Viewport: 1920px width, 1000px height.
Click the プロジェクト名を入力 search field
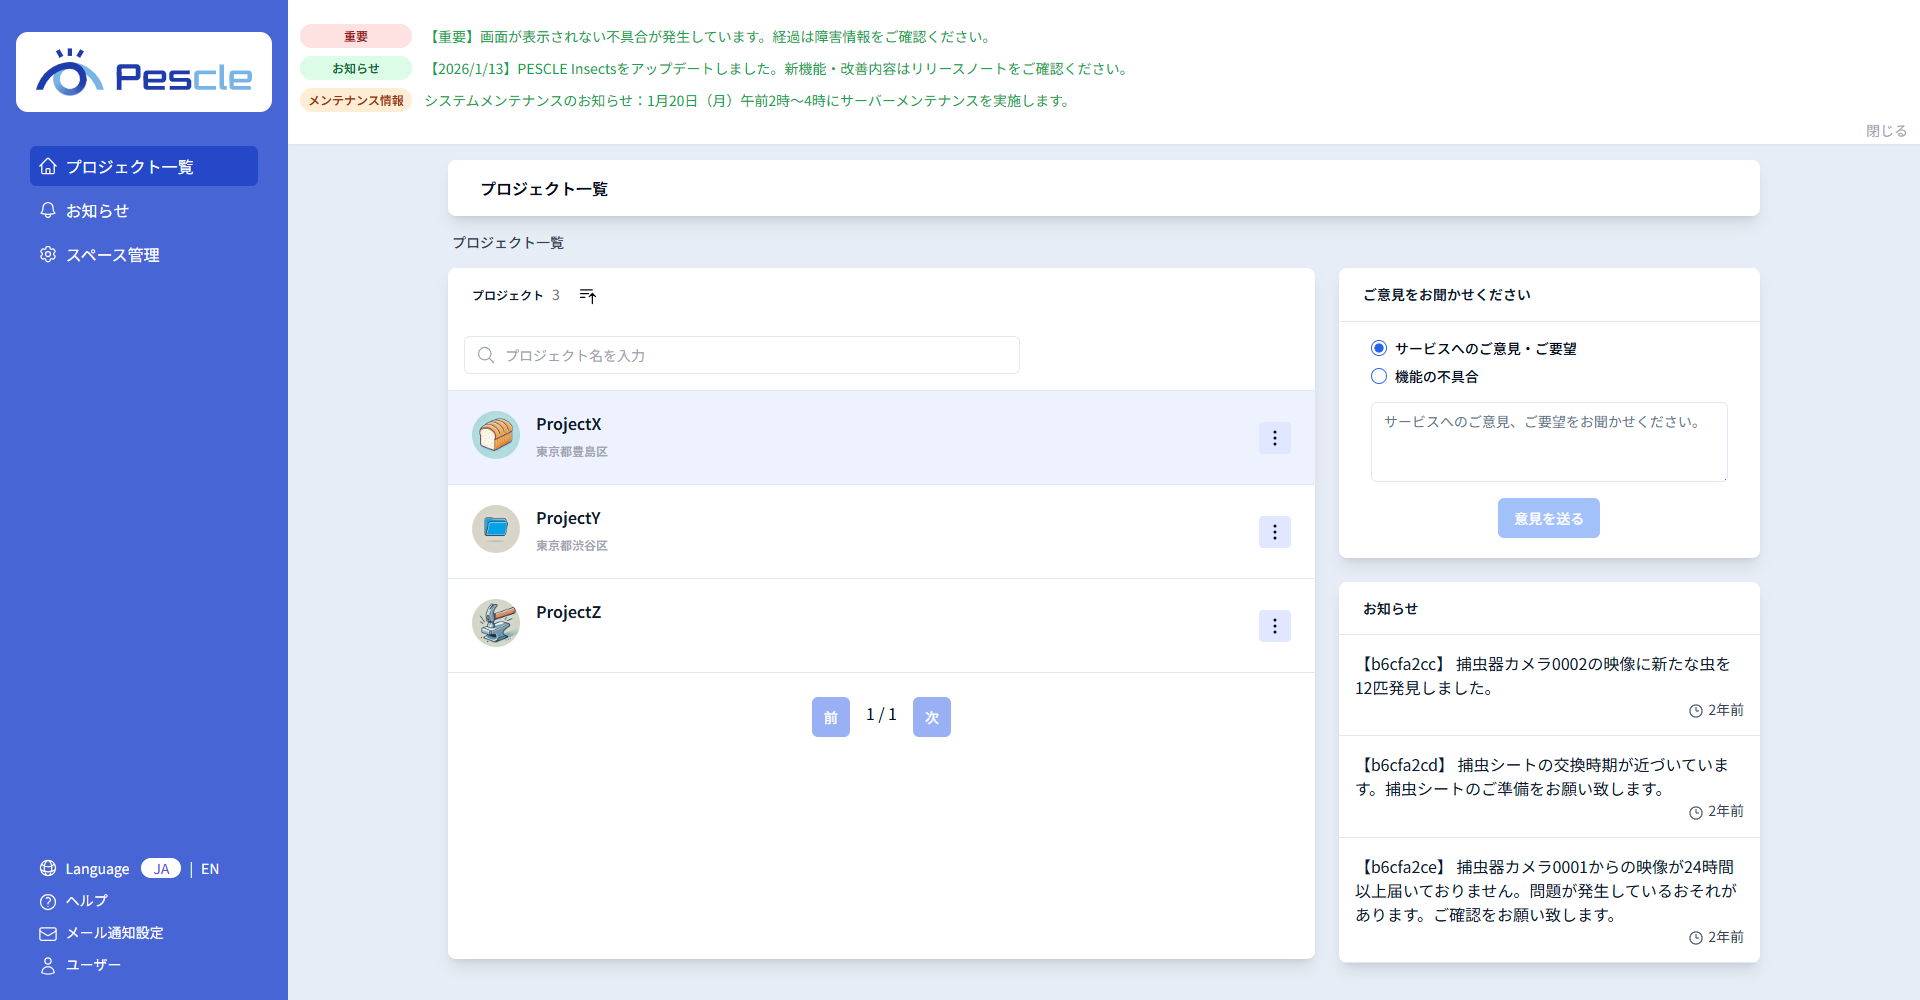[742, 355]
